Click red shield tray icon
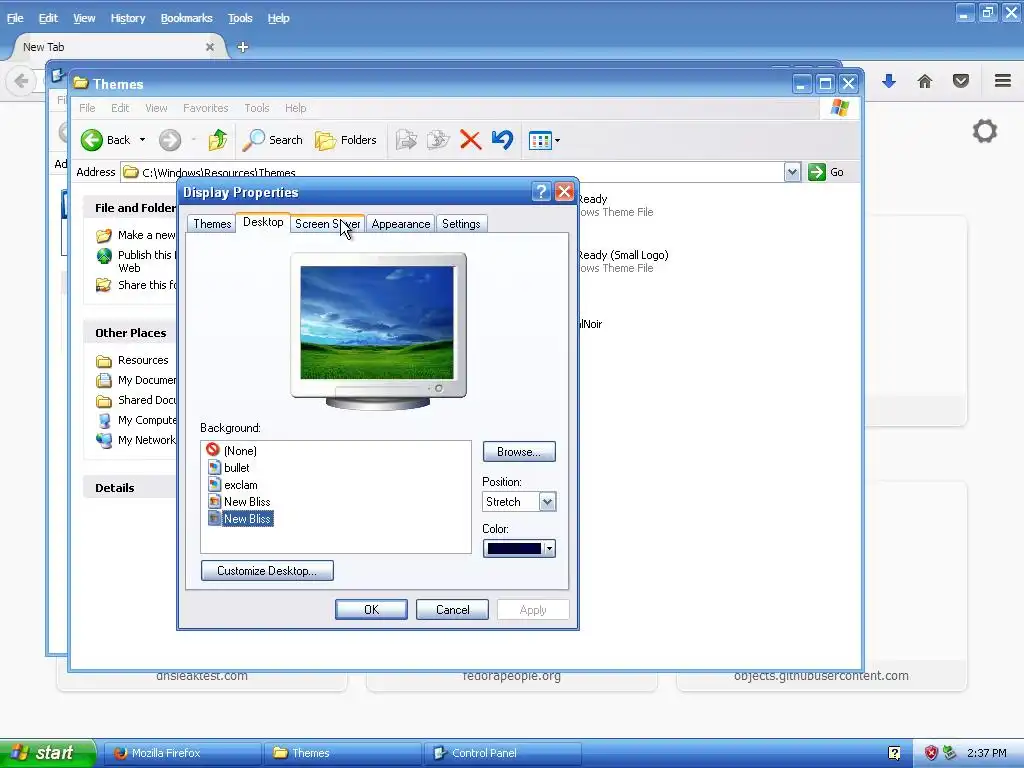Viewport: 1024px width, 768px height. 931,753
